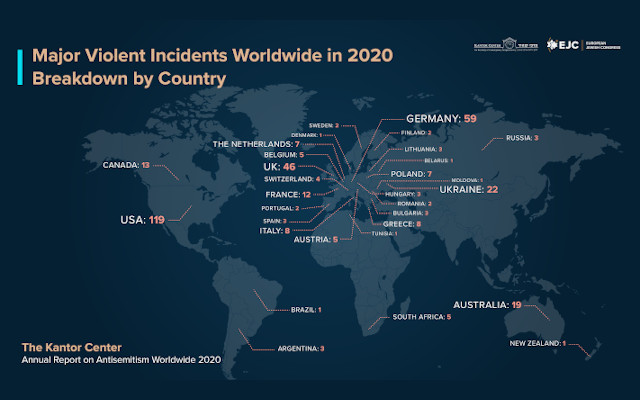
Task: Click the 'PORTUGAL: 2' label
Action: (x=280, y=208)
